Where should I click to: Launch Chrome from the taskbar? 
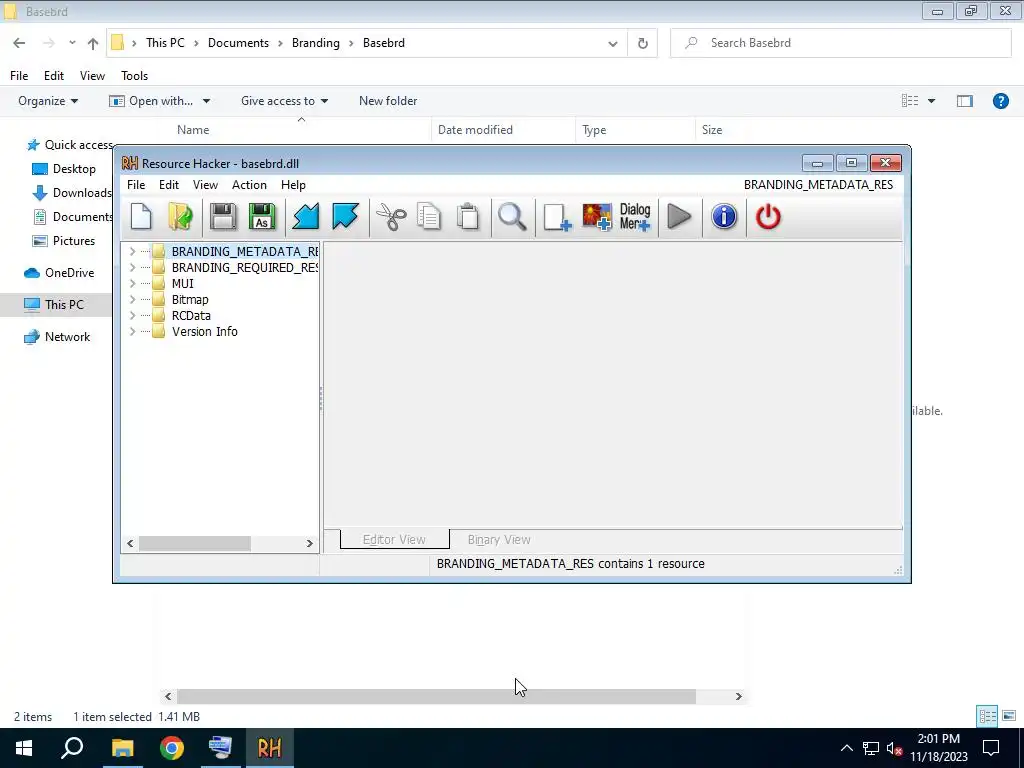172,748
